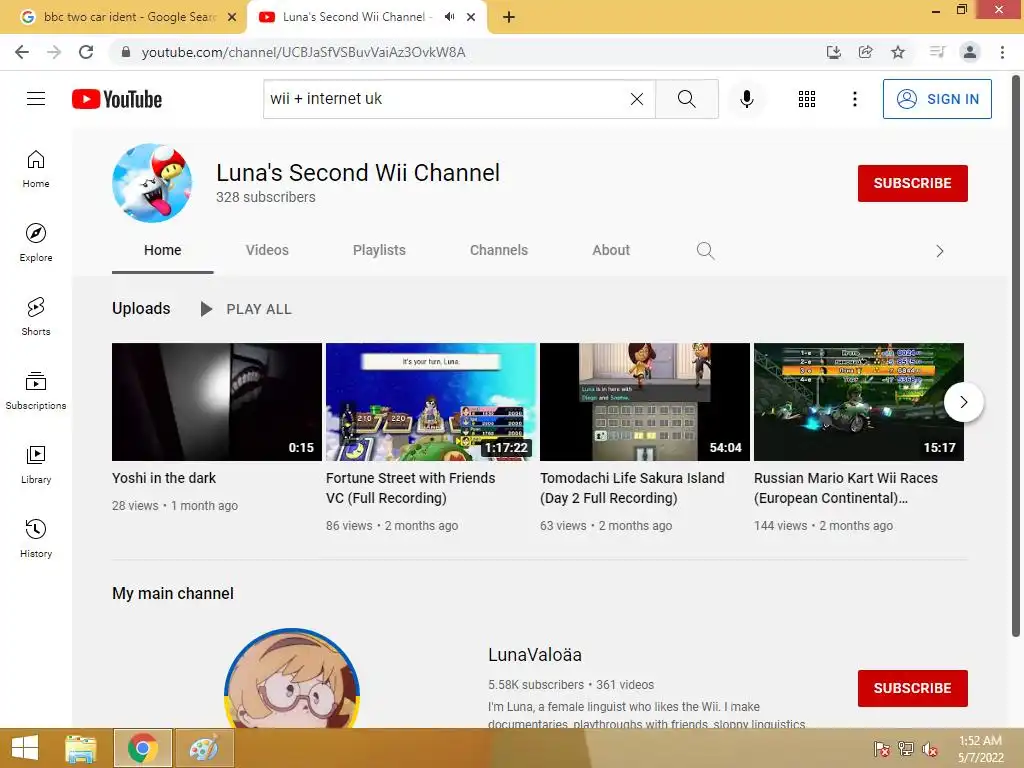Open the Fortune Street with Friends video title
Viewport: 1024px width, 768px height.
pyautogui.click(x=411, y=488)
